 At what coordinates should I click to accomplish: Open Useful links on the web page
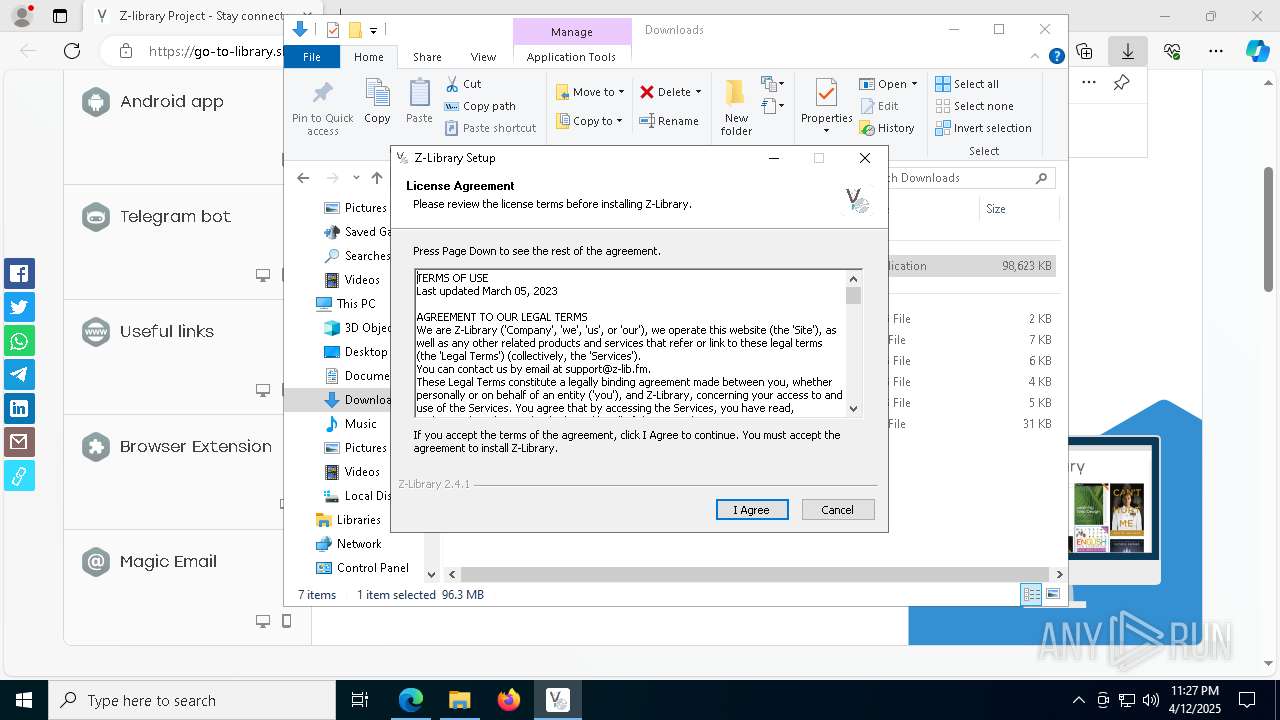coord(167,331)
